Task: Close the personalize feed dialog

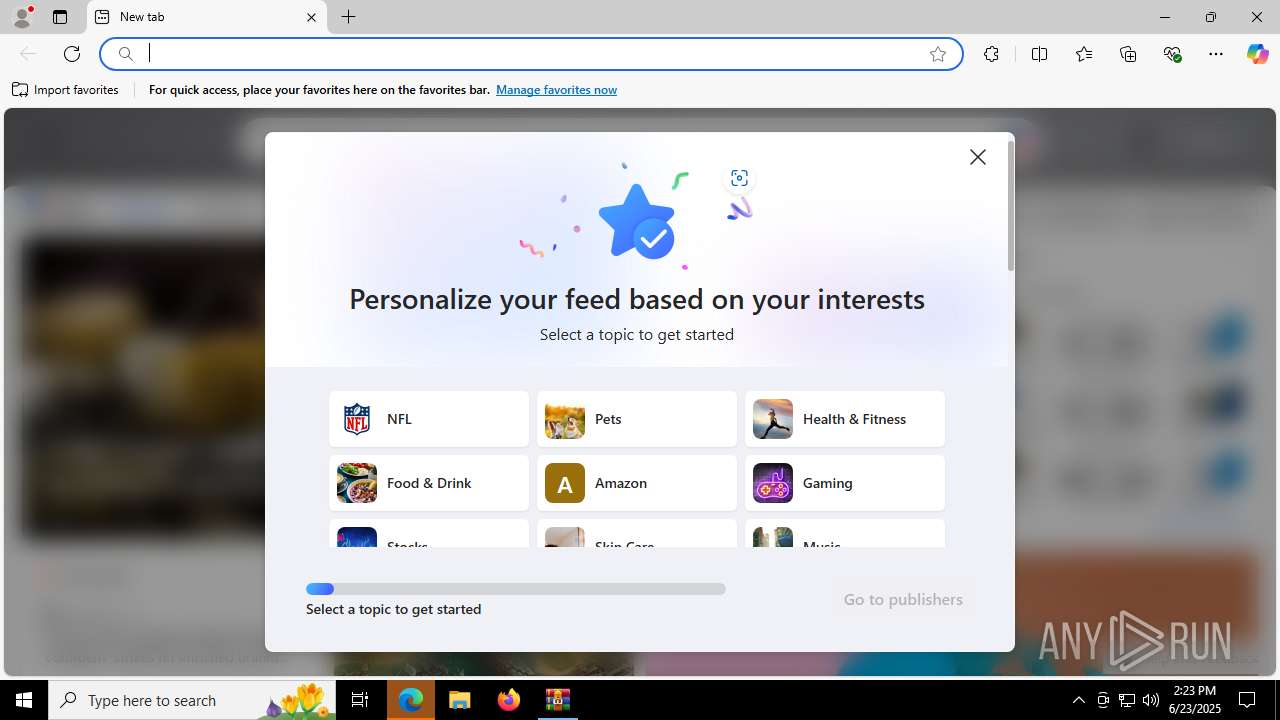Action: tap(978, 157)
